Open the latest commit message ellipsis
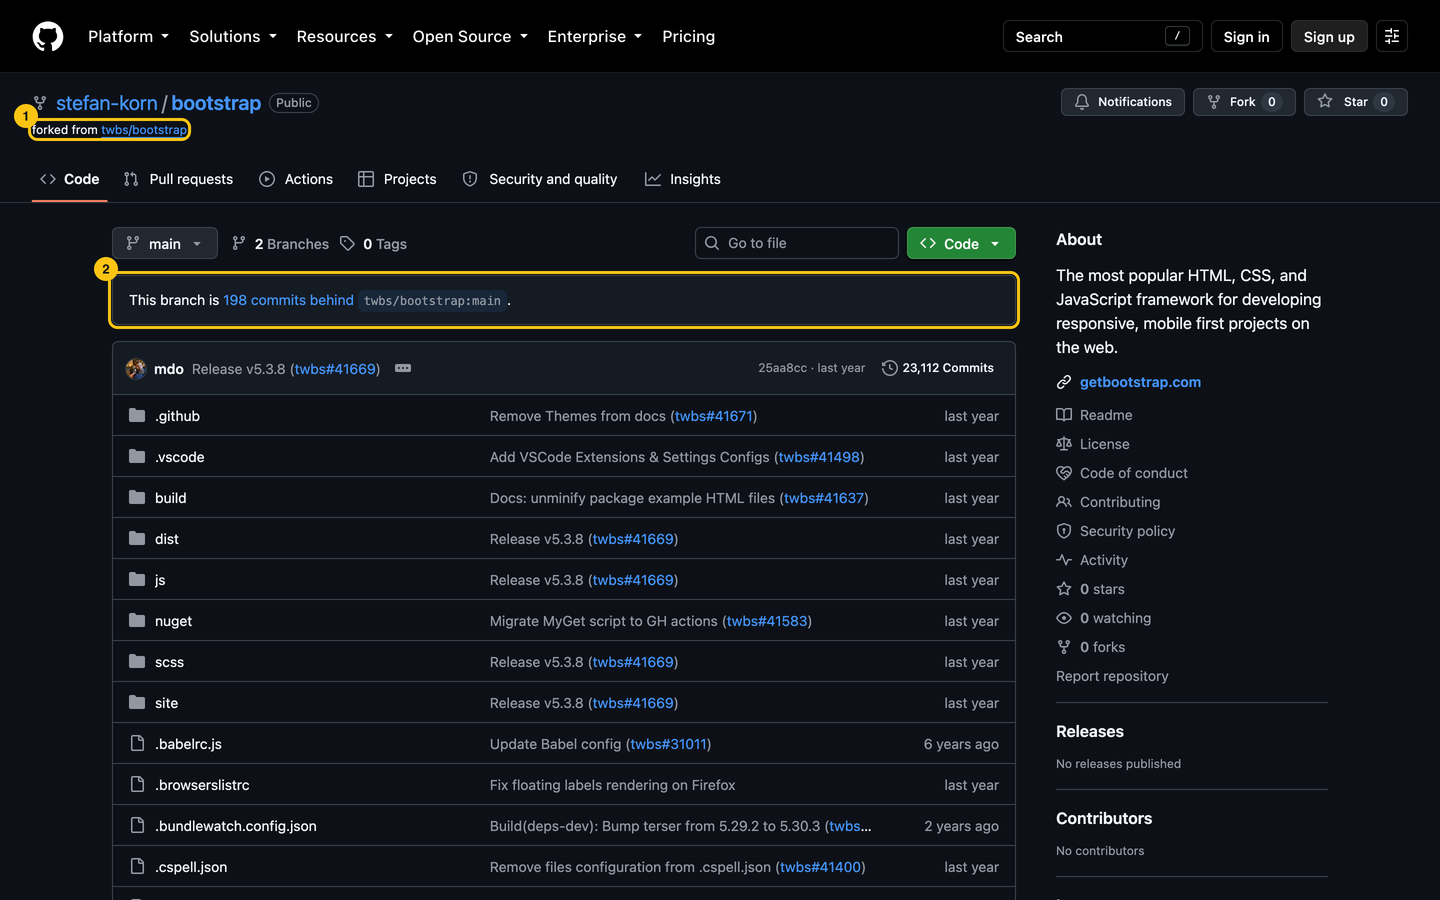This screenshot has height=900, width=1440. (x=403, y=368)
